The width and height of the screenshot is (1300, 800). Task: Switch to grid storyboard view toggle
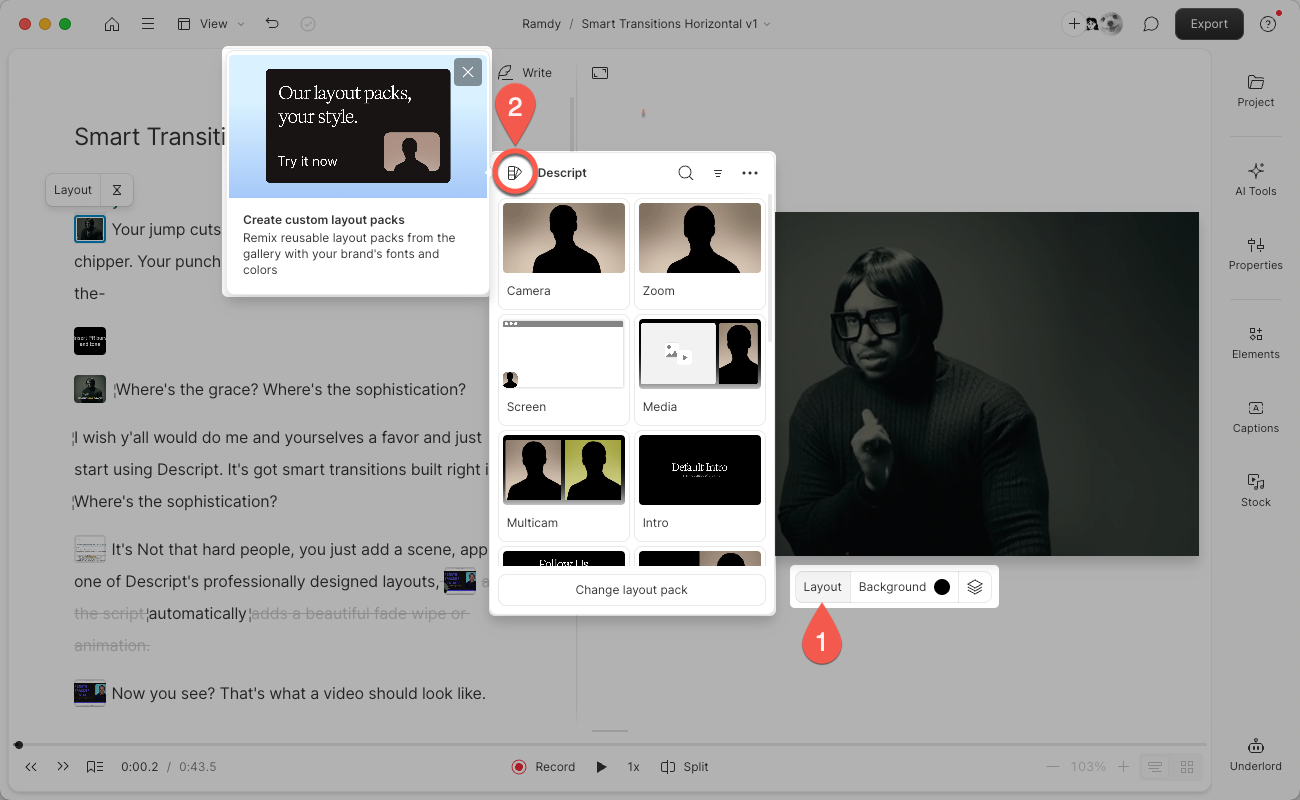pyautogui.click(x=1187, y=767)
